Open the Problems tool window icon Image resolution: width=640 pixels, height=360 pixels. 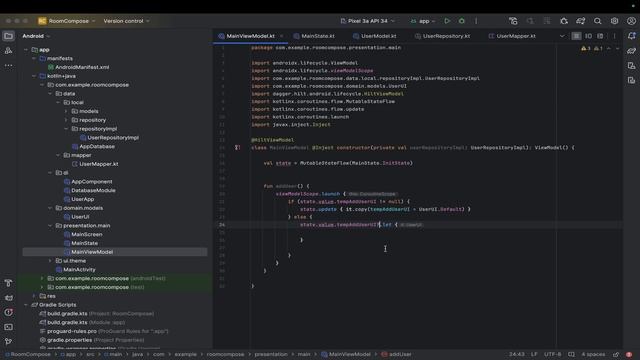[x=8, y=312]
